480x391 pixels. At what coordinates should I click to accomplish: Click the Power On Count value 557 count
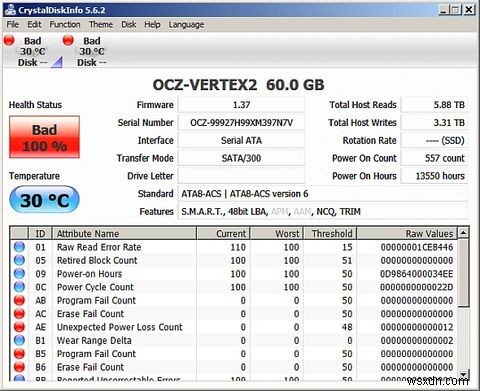[434, 158]
